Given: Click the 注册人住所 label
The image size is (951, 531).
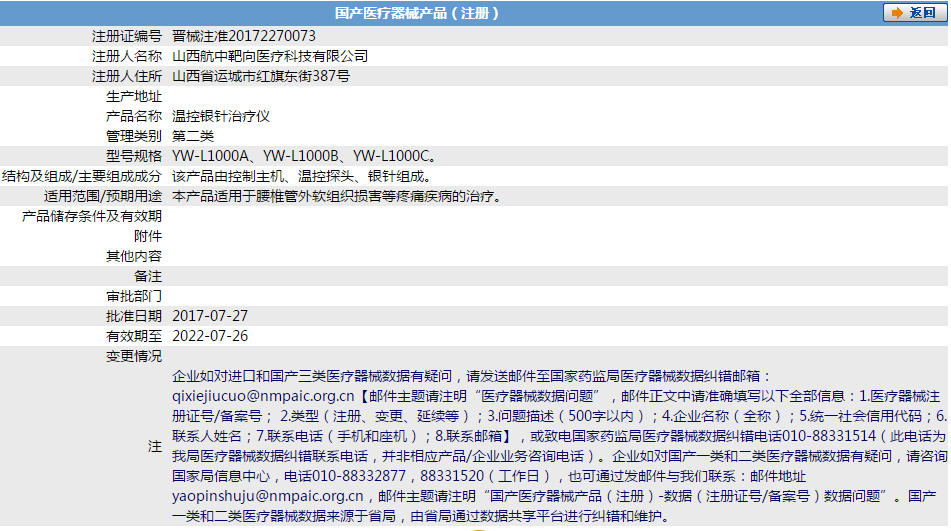Looking at the screenshot, I should pos(127,76).
